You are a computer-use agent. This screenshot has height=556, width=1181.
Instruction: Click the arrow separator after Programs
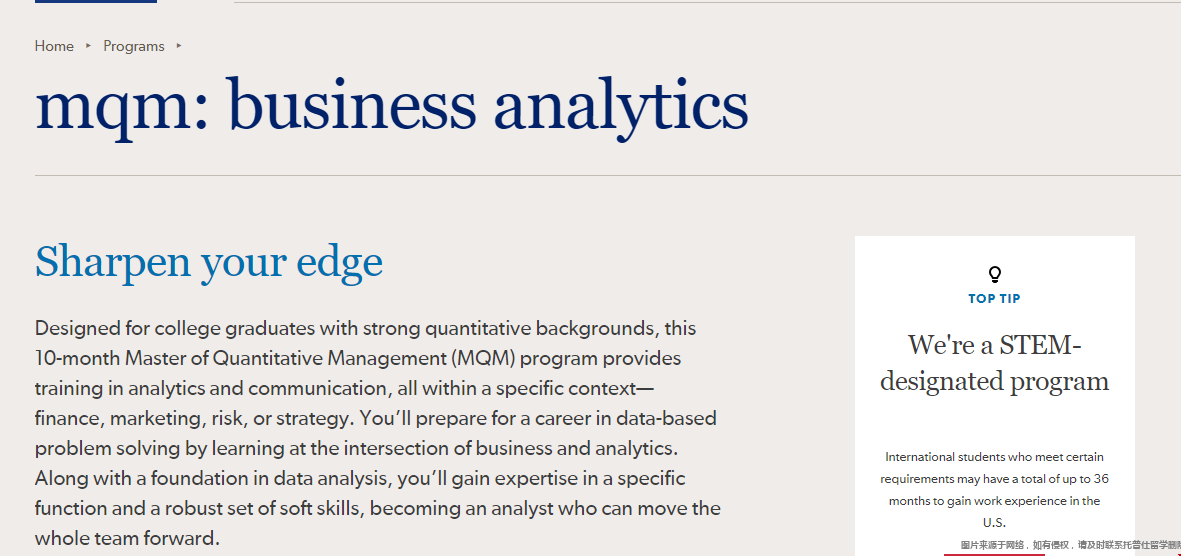tap(179, 46)
